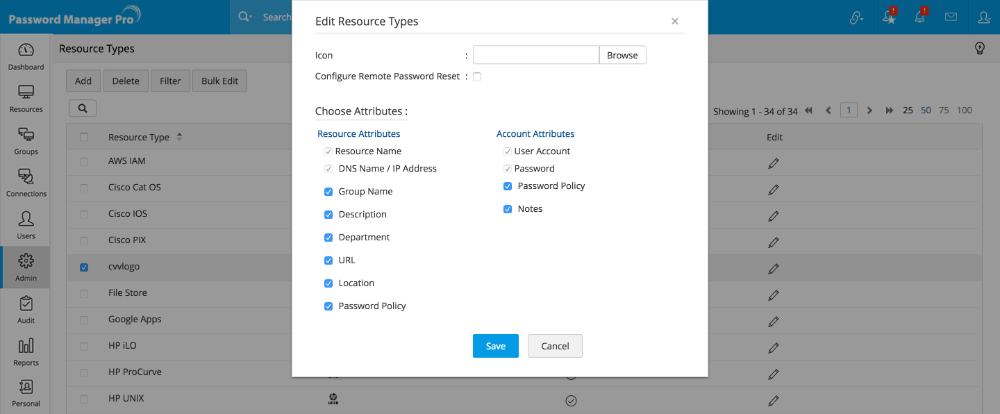Click the Browse button for Icon

622,55
